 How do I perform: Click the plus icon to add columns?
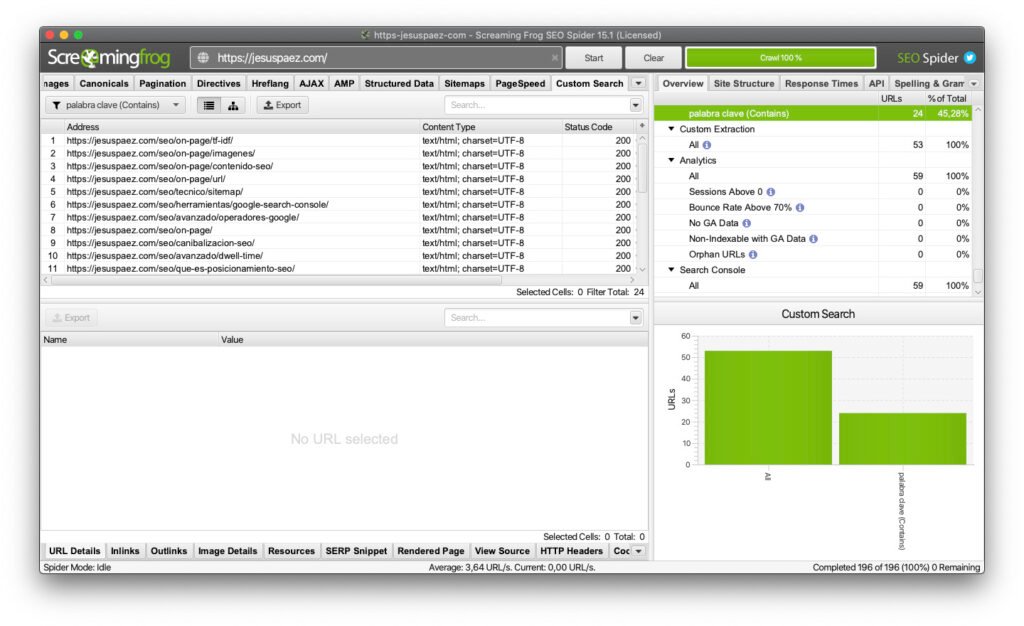coord(642,126)
